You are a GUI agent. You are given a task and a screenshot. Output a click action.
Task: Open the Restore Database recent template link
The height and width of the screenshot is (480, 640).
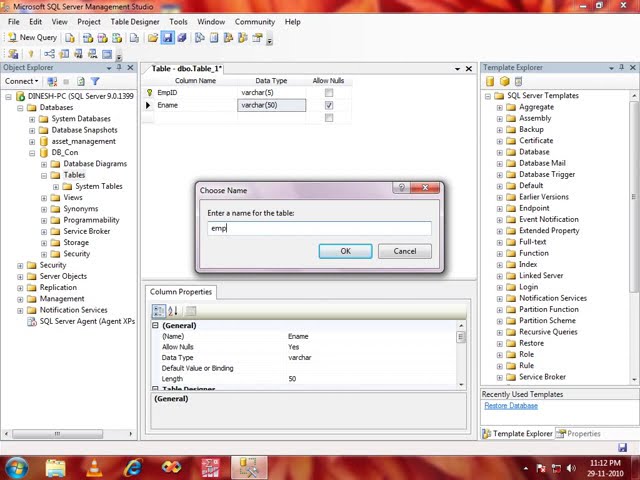pyautogui.click(x=511, y=406)
